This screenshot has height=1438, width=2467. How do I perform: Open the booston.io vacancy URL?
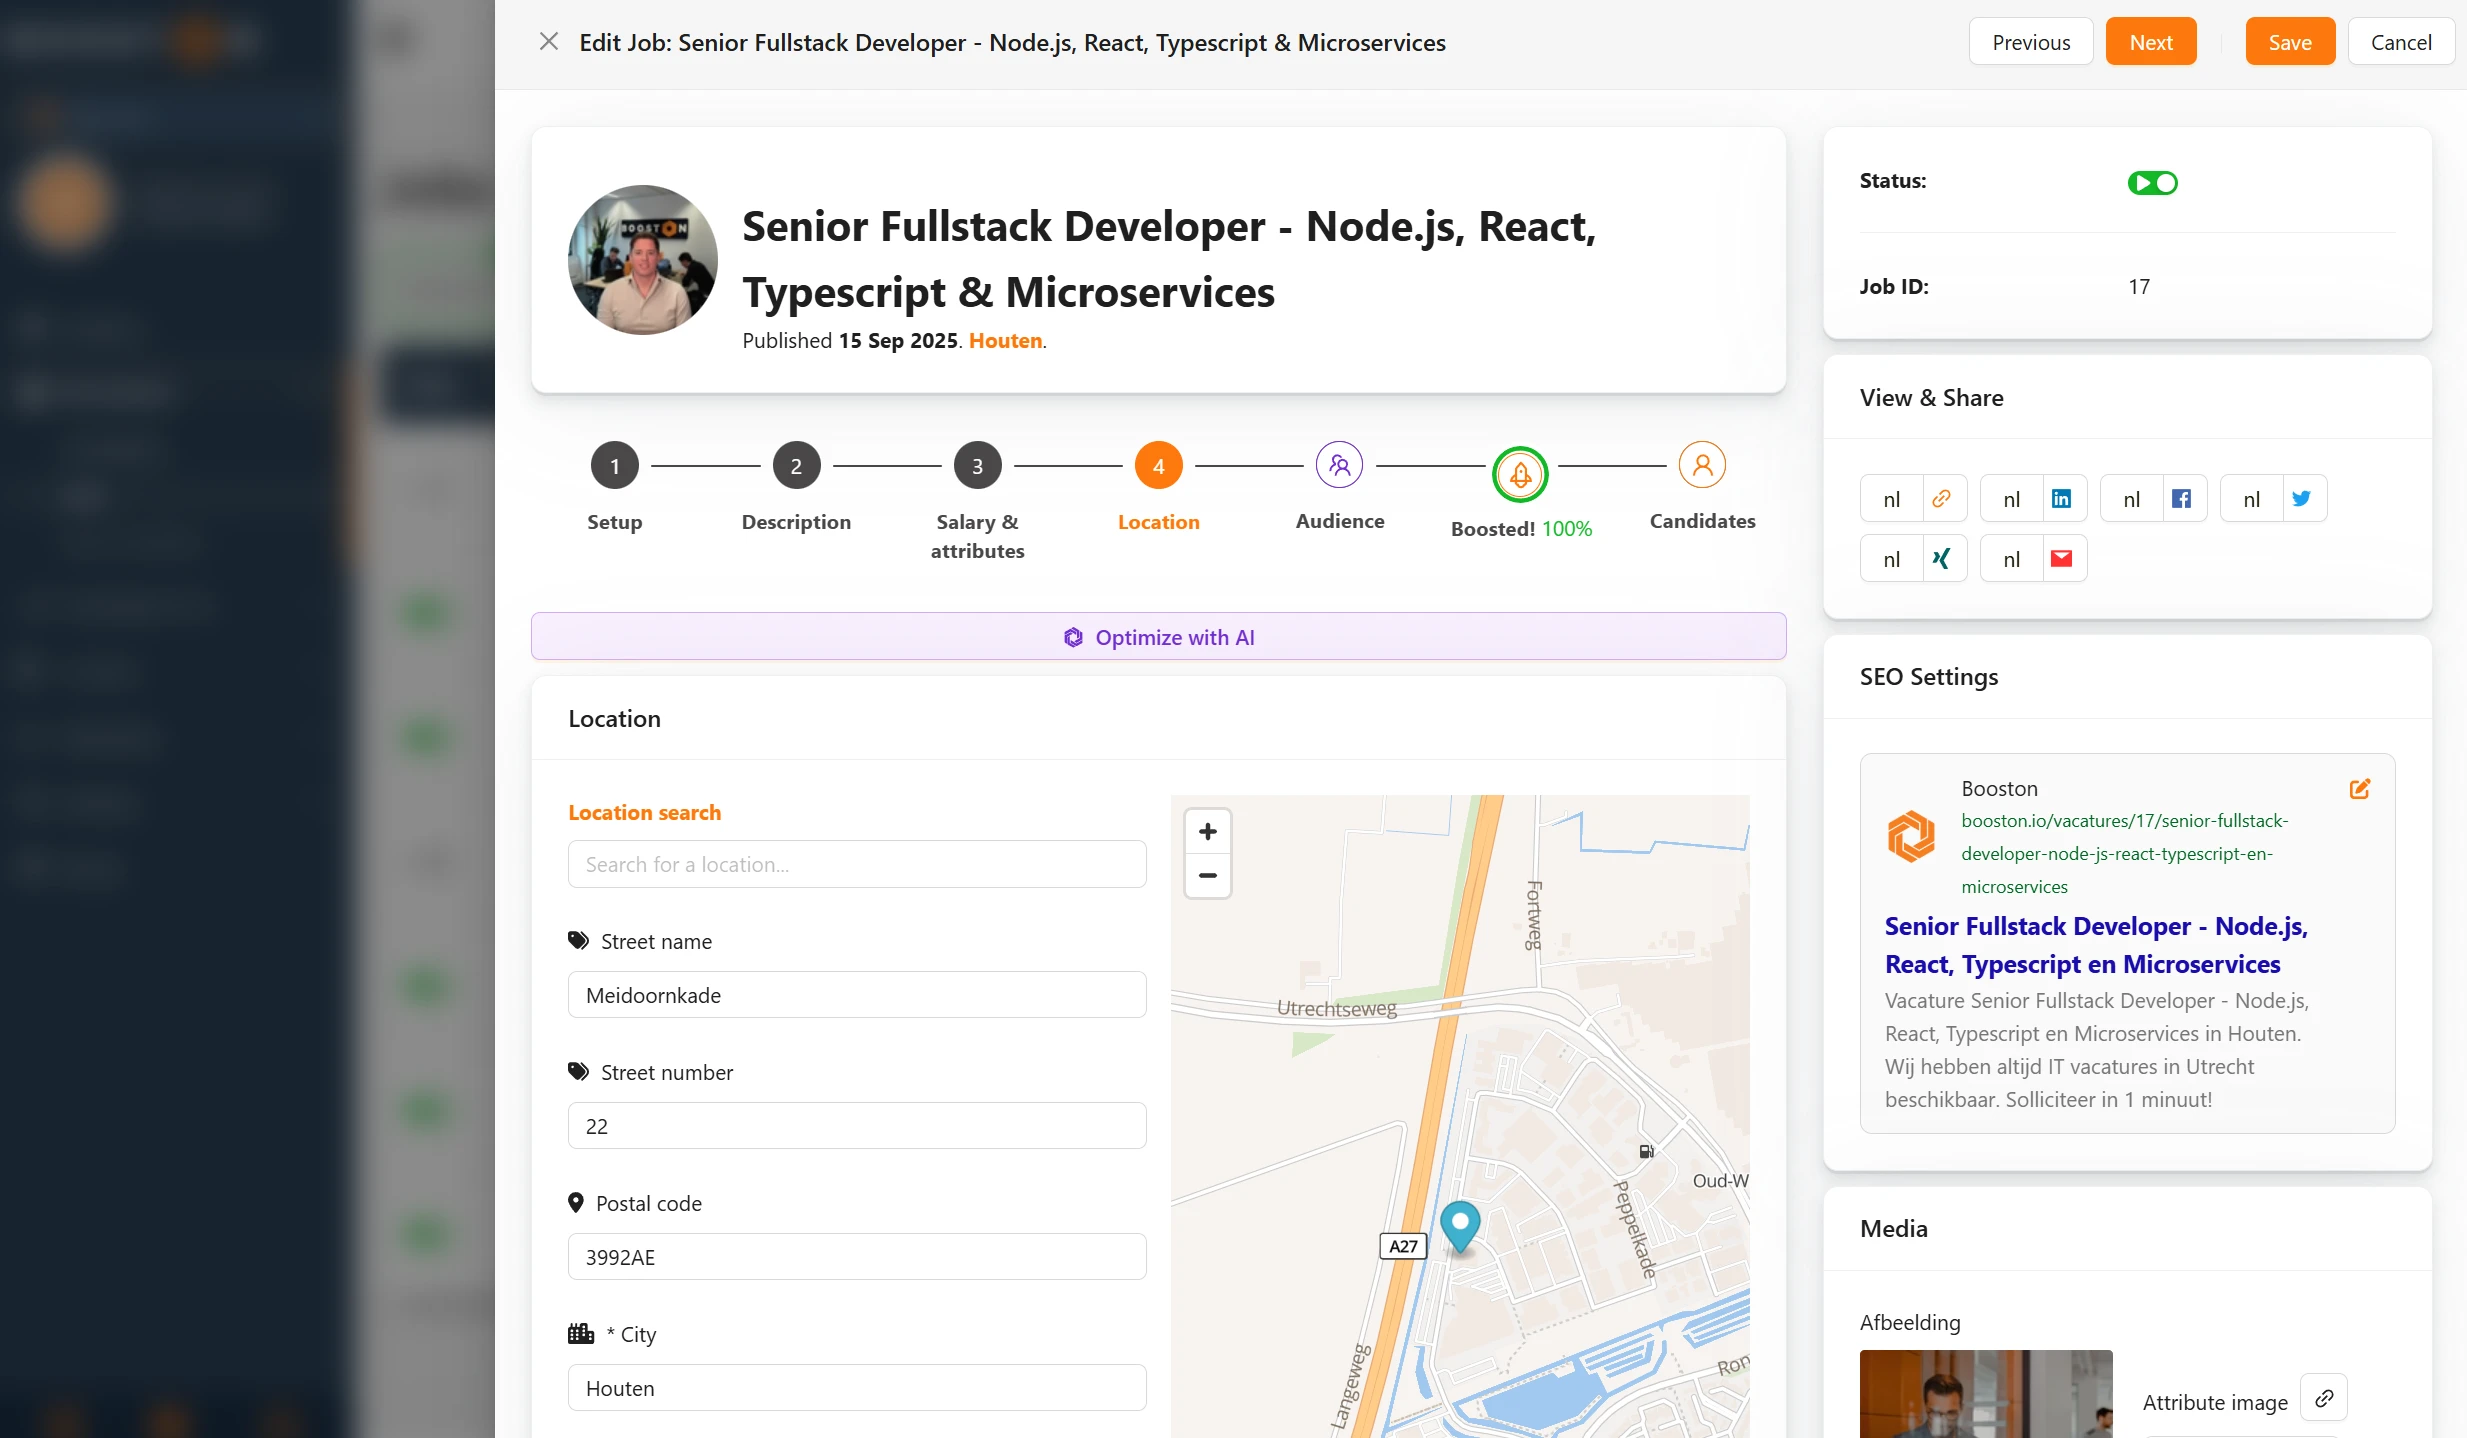(2124, 853)
